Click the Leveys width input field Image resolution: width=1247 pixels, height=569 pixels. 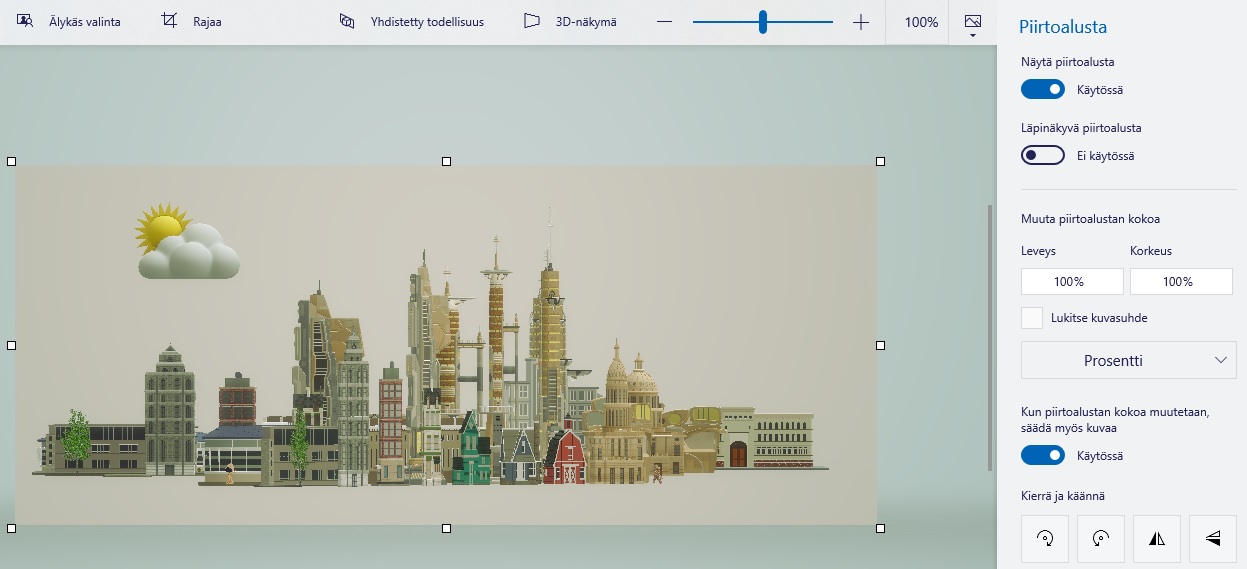click(1072, 282)
